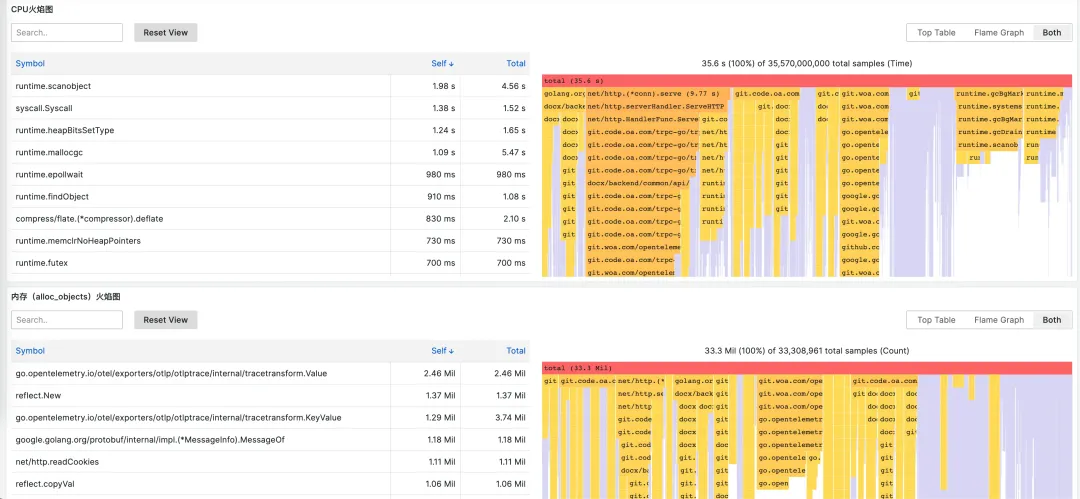
Task: Click Reset View in memory flame graph panel
Action: pyautogui.click(x=166, y=320)
